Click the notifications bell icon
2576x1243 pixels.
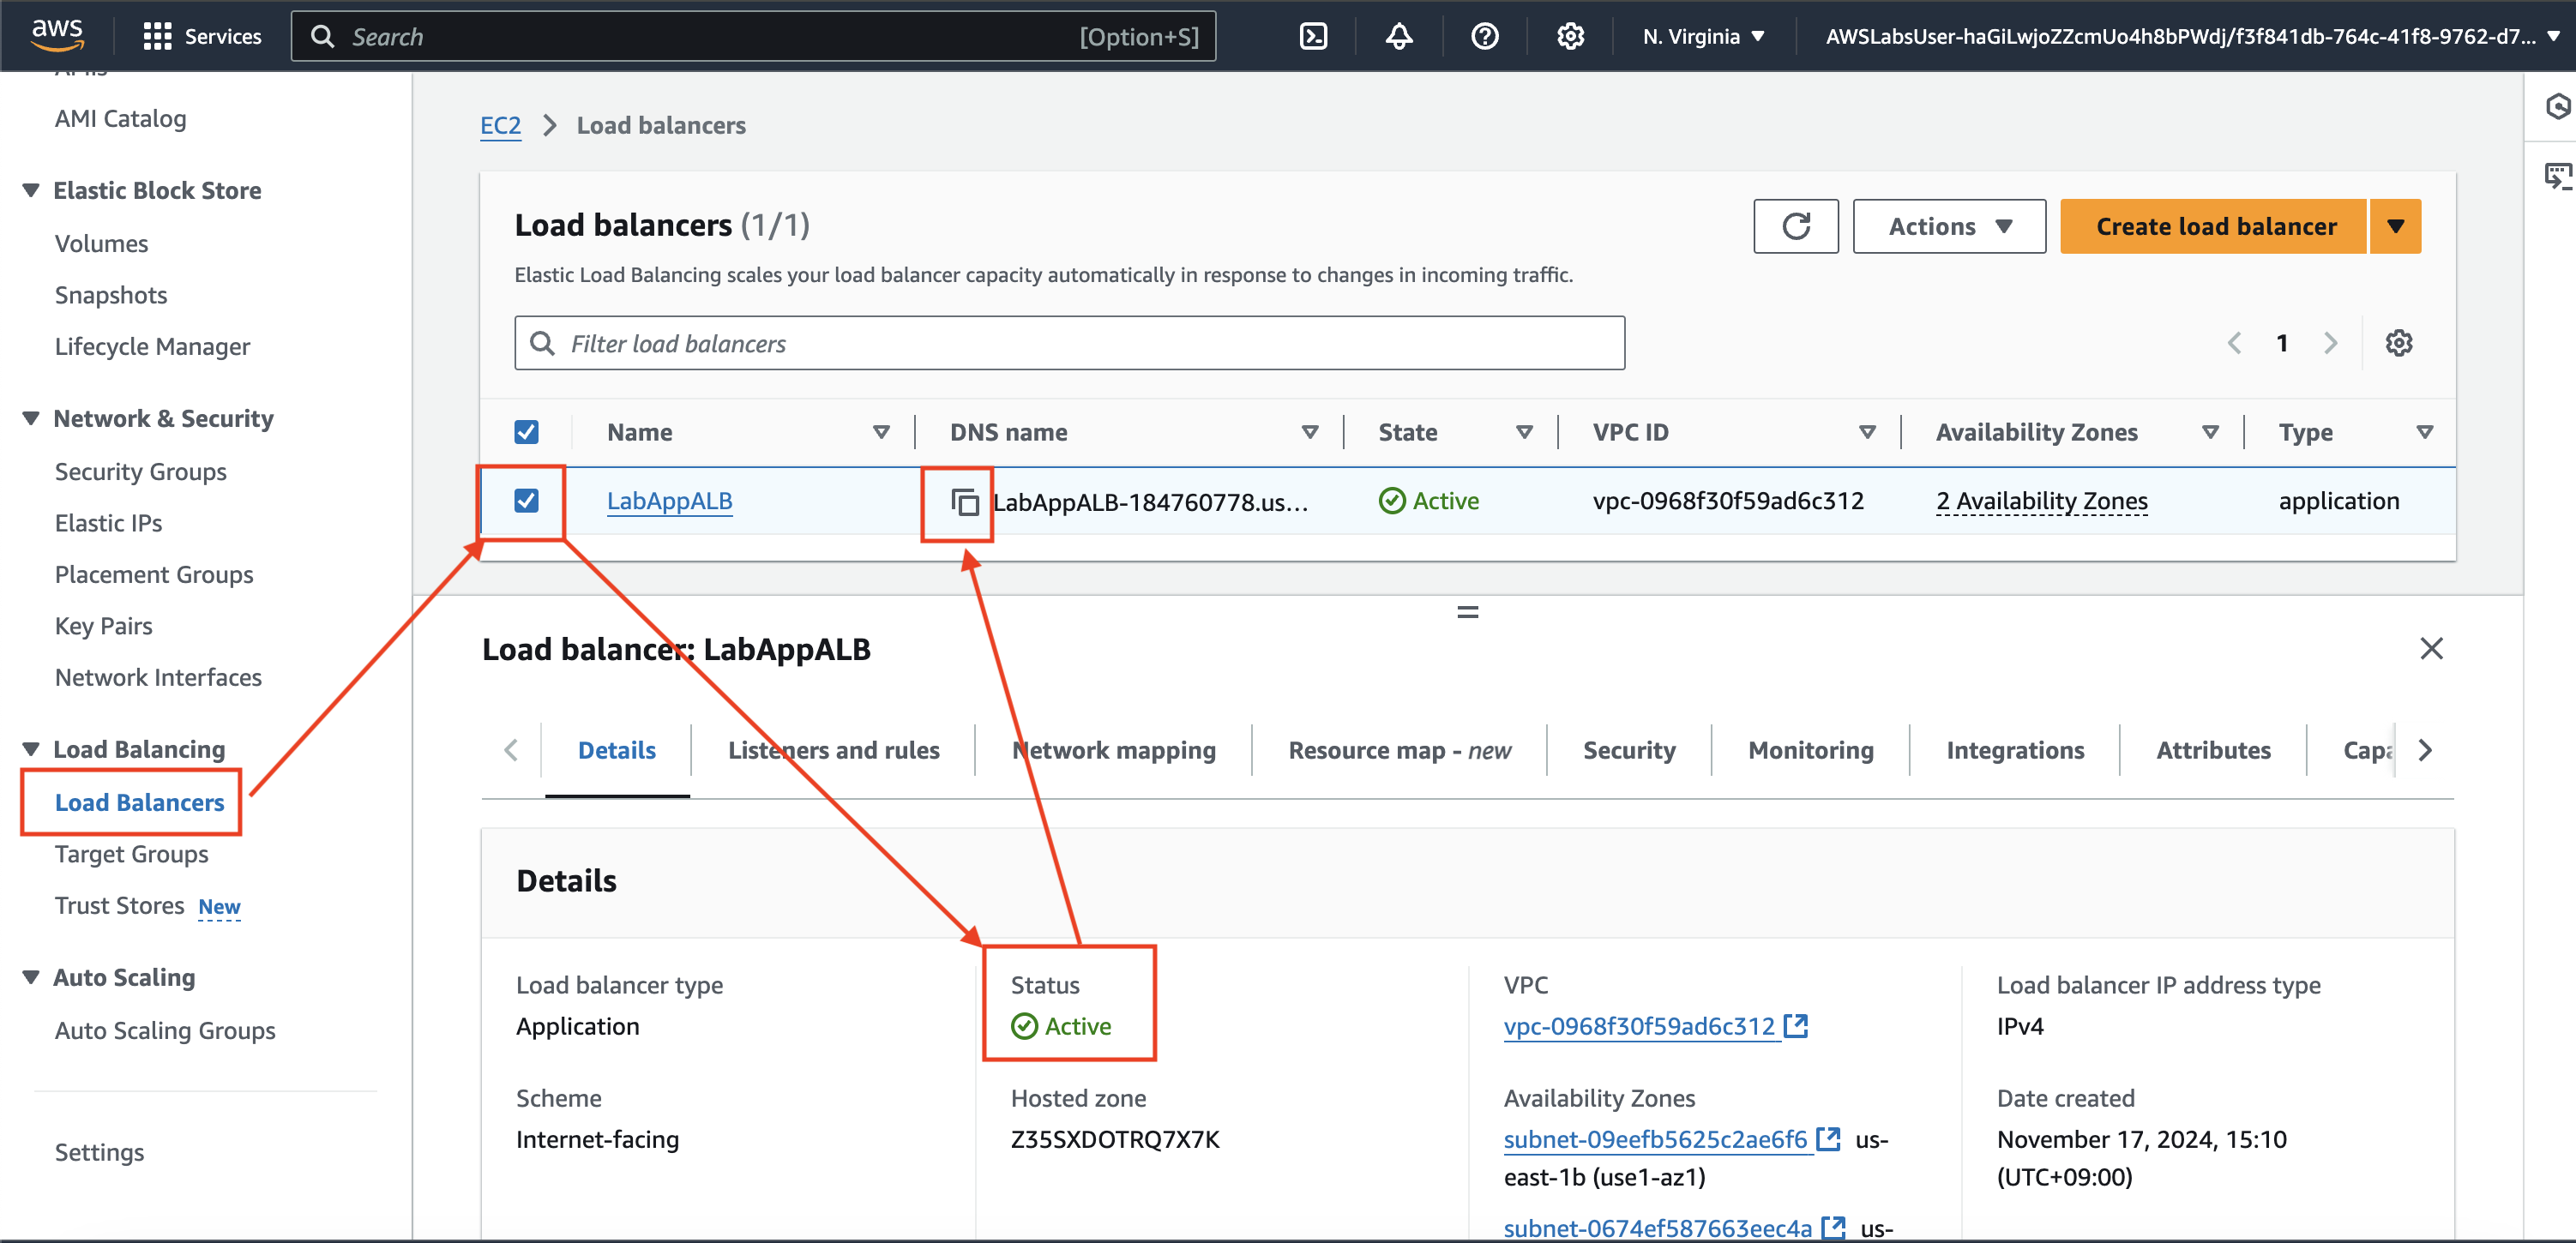[x=1399, y=37]
